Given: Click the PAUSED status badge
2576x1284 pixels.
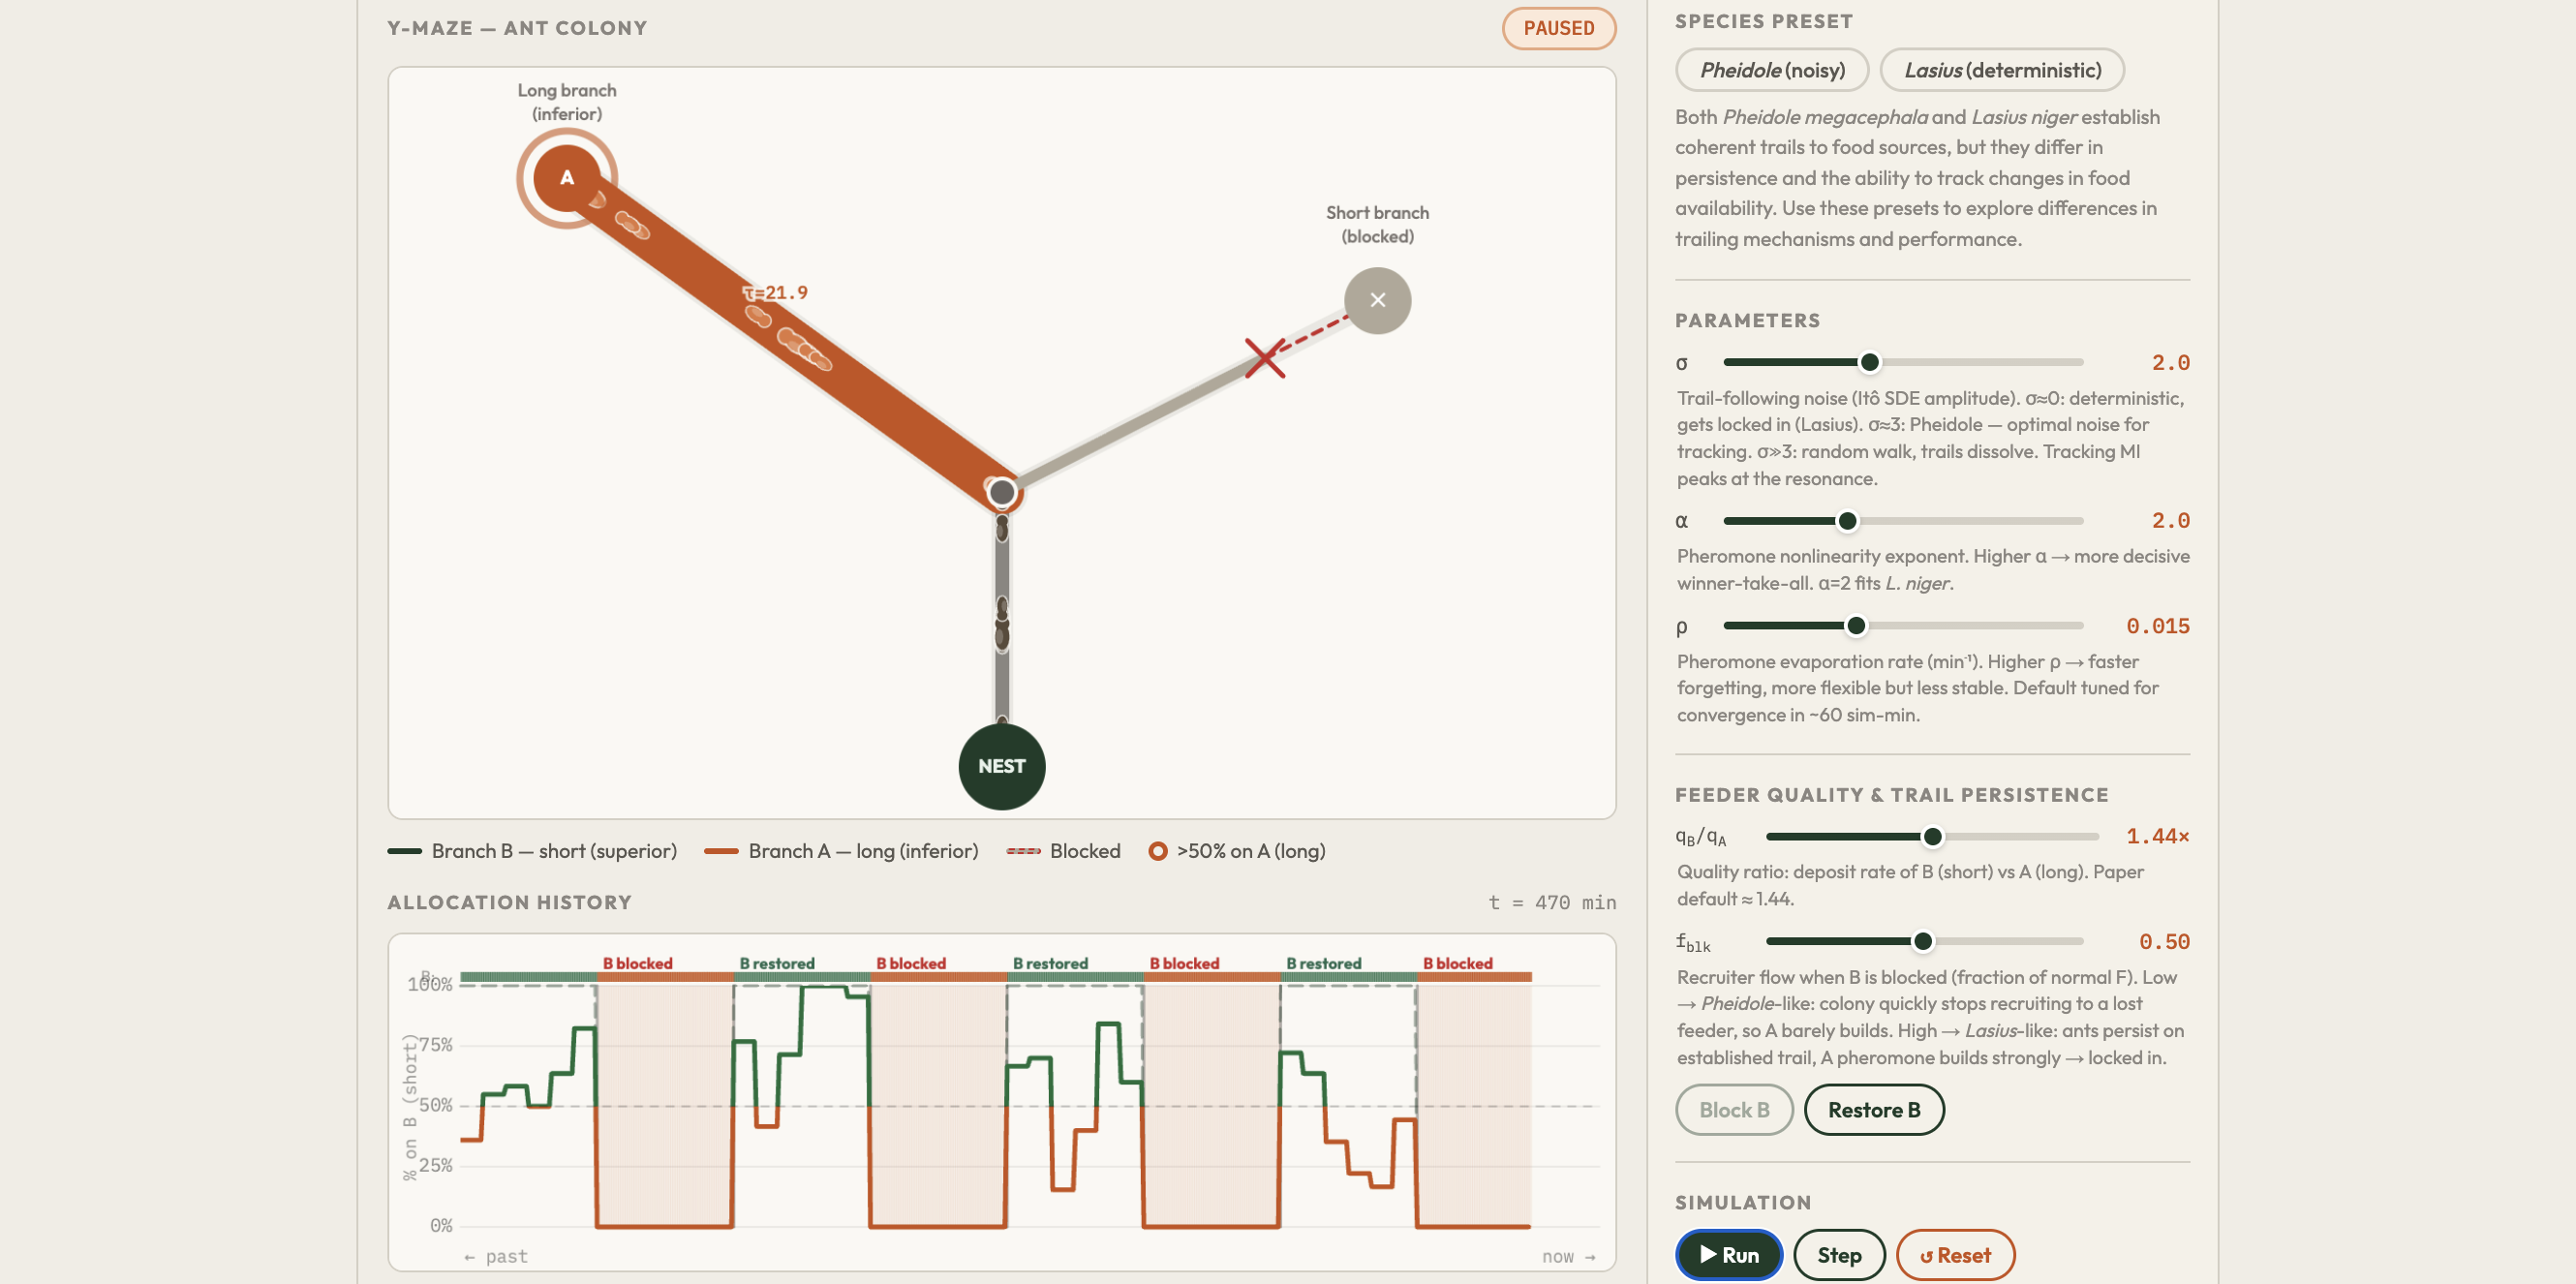Looking at the screenshot, I should (x=1558, y=28).
